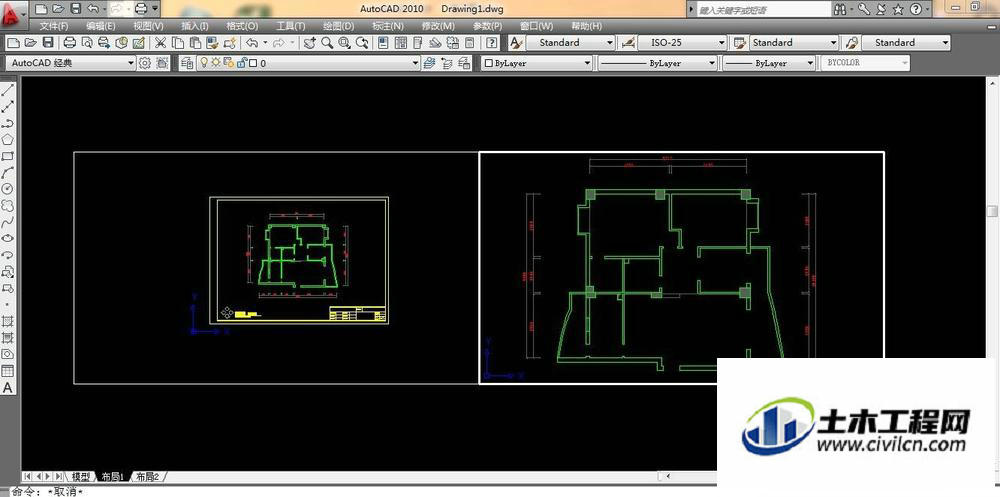Click the Cut icon in standard toolbar
Viewport: 1000px width, 497px height.
(161, 43)
